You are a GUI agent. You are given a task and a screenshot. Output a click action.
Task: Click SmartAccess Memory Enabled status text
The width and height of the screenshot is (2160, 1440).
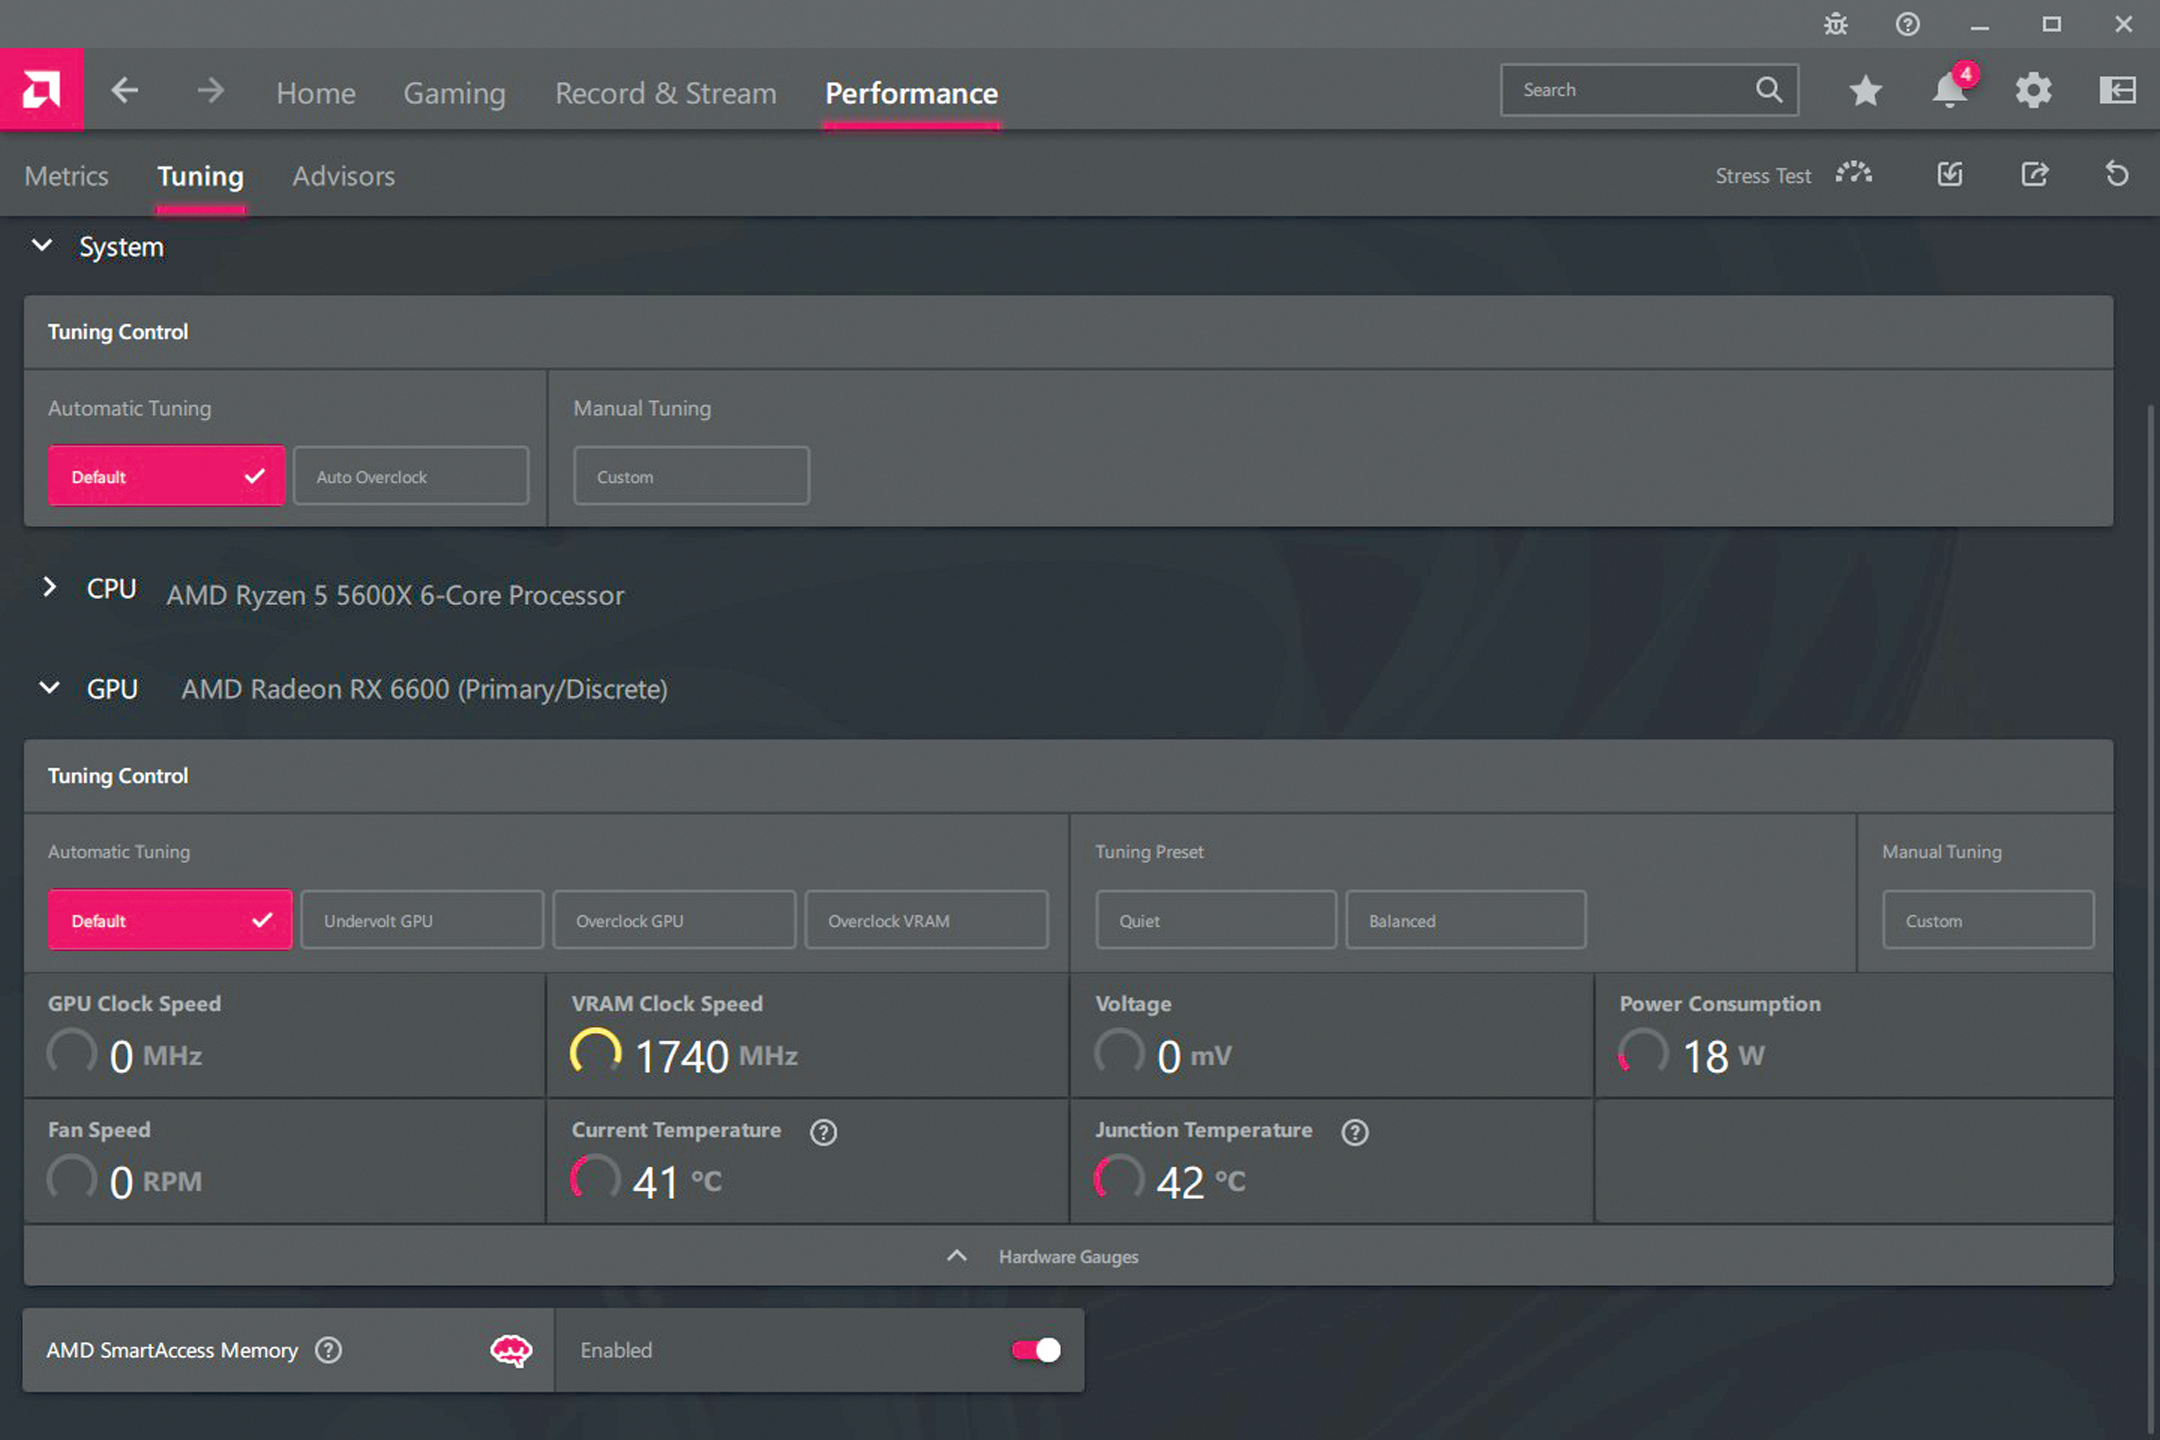(616, 1350)
